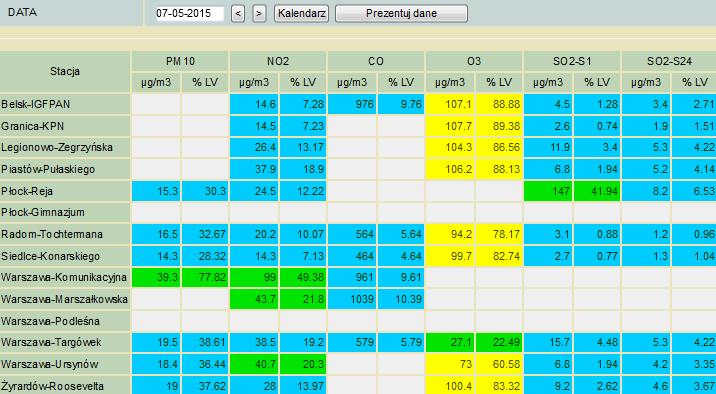The width and height of the screenshot is (716, 394).
Task: Select the Granica-KPN station row label
Action: (65, 126)
